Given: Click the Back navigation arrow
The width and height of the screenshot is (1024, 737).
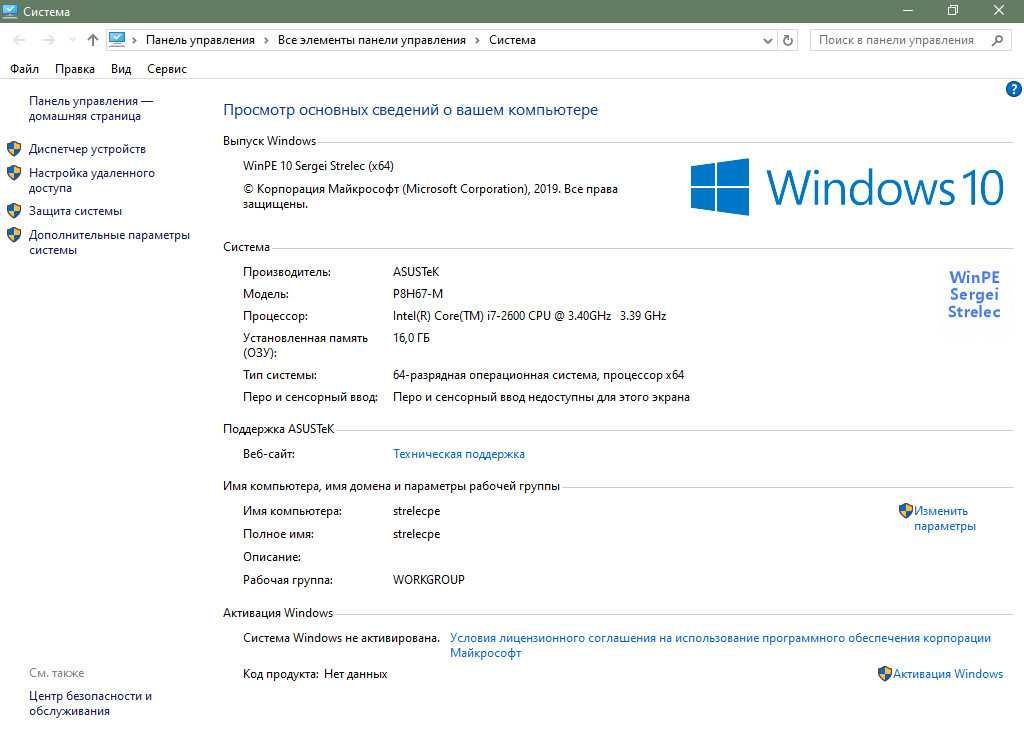Looking at the screenshot, I should (x=20, y=40).
